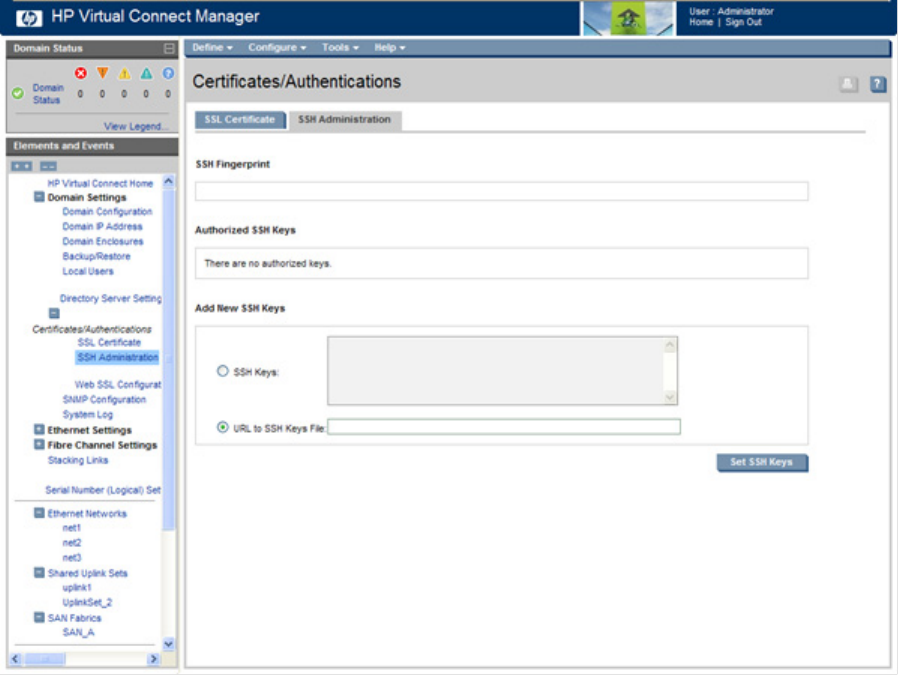Viewport: 899px width, 676px height.
Task: Open Web SSL Configuration in tree
Action: 118,385
